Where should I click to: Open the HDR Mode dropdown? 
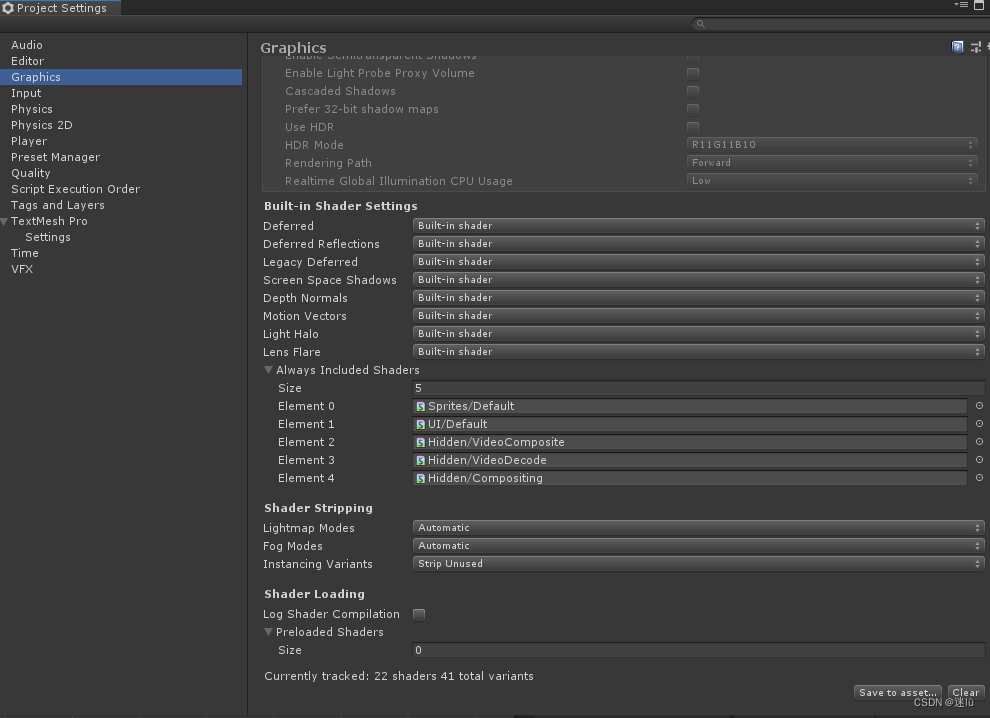click(832, 144)
